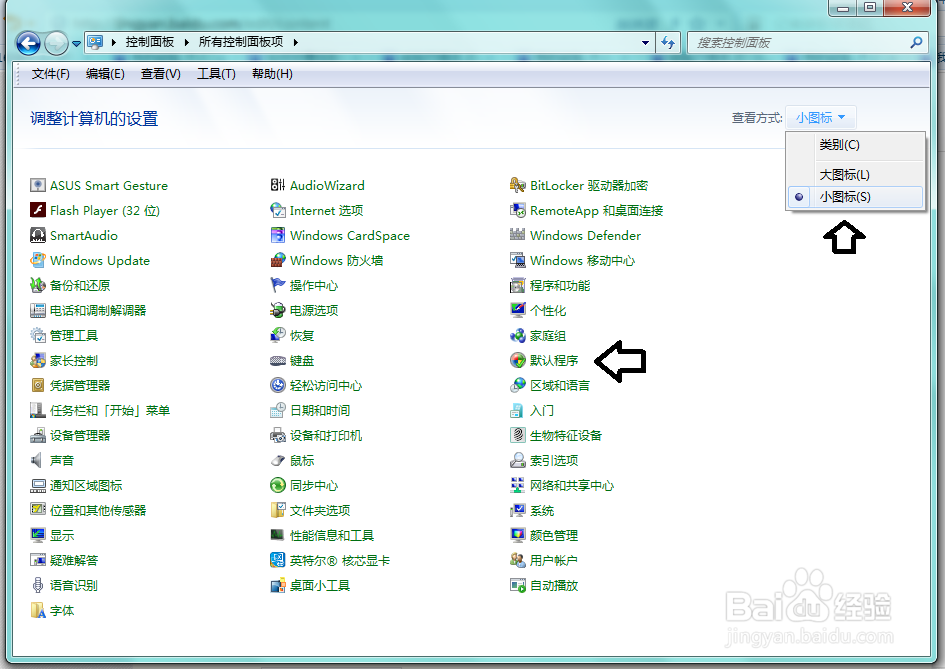Click in the 搜索控制面板 search box
The width and height of the screenshot is (945, 669).
point(796,43)
